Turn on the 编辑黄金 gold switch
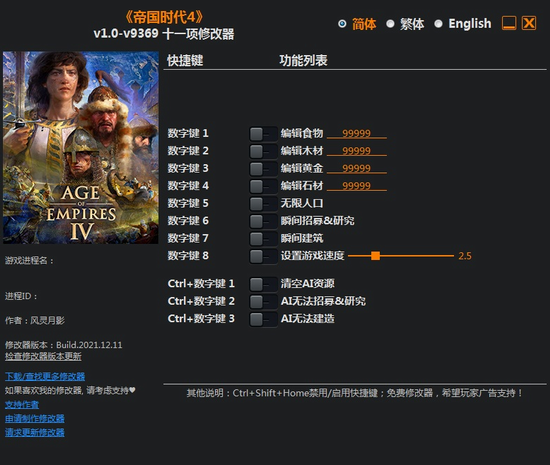 click(x=263, y=169)
